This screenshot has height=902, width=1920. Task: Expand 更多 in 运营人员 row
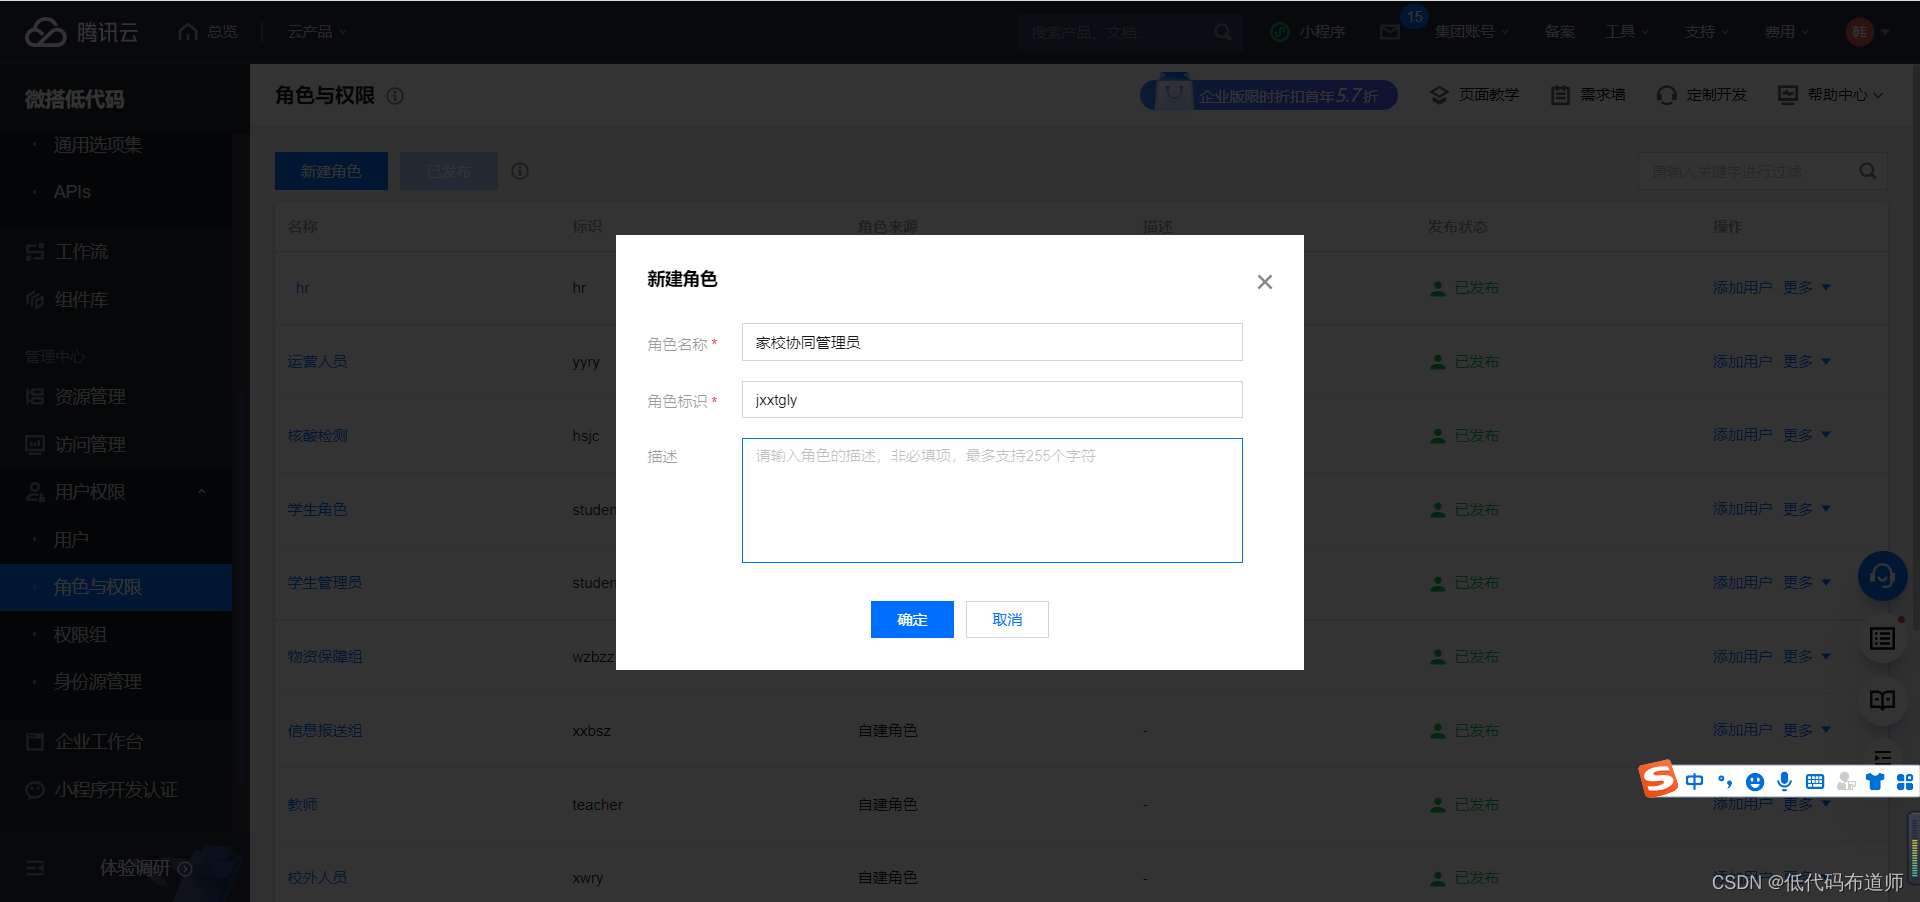click(1807, 362)
